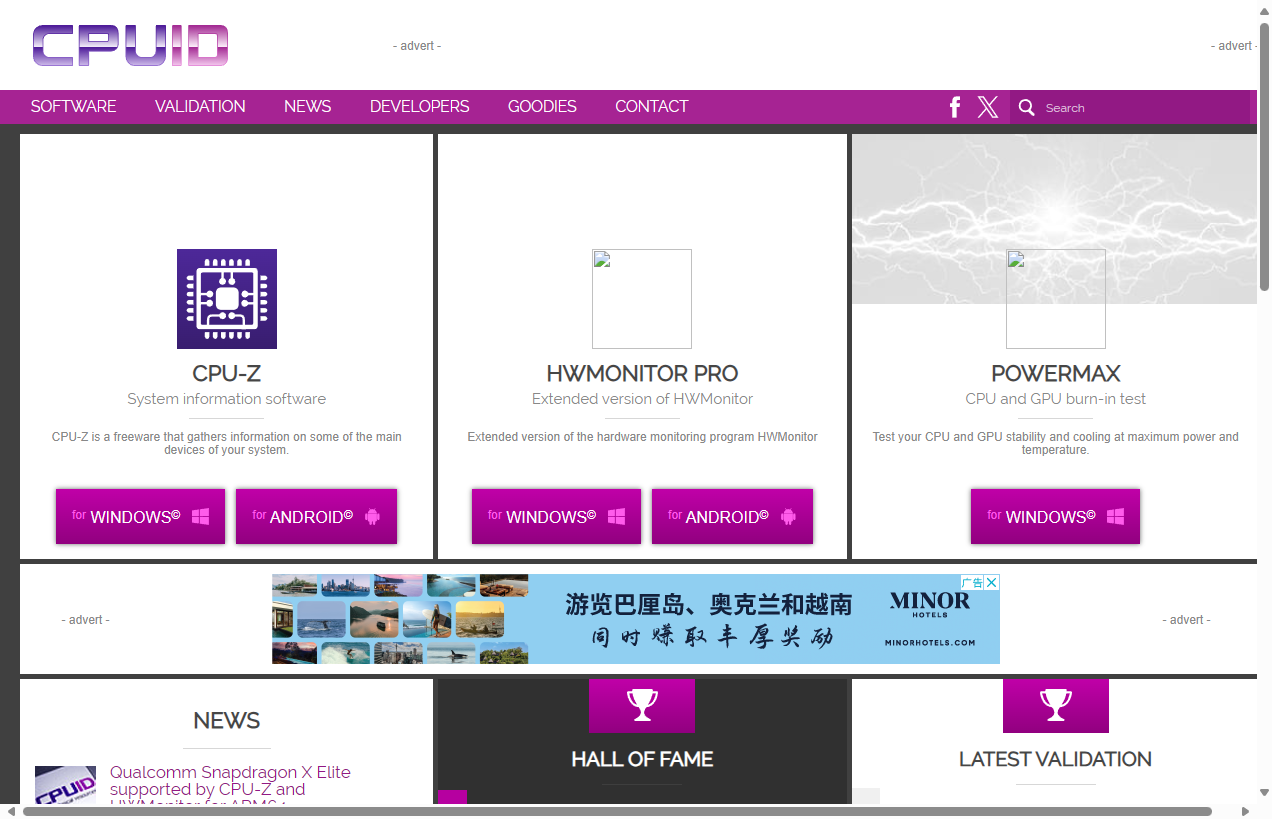This screenshot has height=819, width=1272.
Task: Download CPU-Z for Android
Action: click(316, 516)
